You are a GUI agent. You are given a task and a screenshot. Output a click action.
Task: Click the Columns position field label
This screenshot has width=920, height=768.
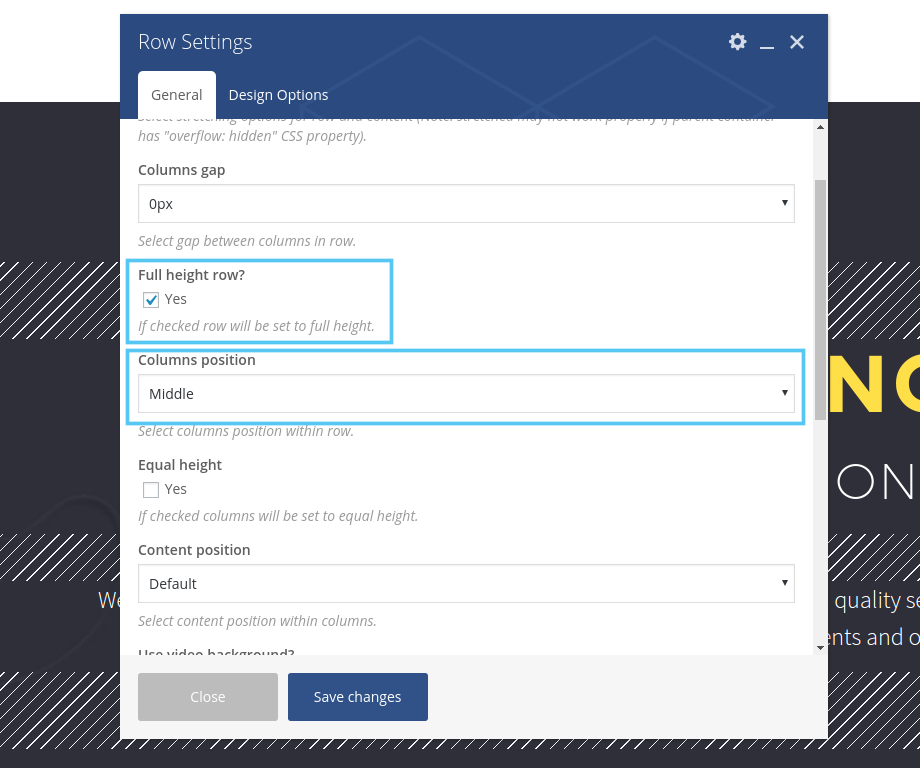coord(197,360)
